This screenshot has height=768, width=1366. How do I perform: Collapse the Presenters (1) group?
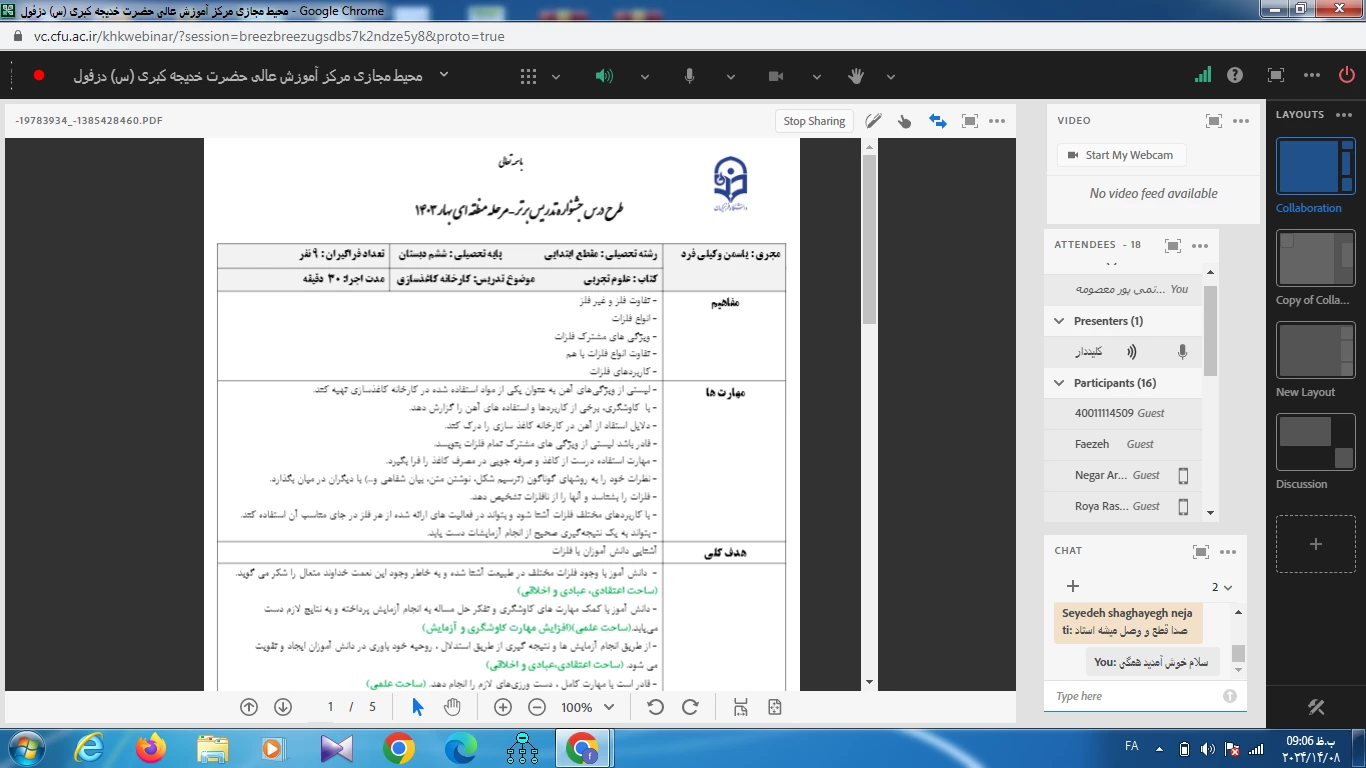(x=1059, y=321)
